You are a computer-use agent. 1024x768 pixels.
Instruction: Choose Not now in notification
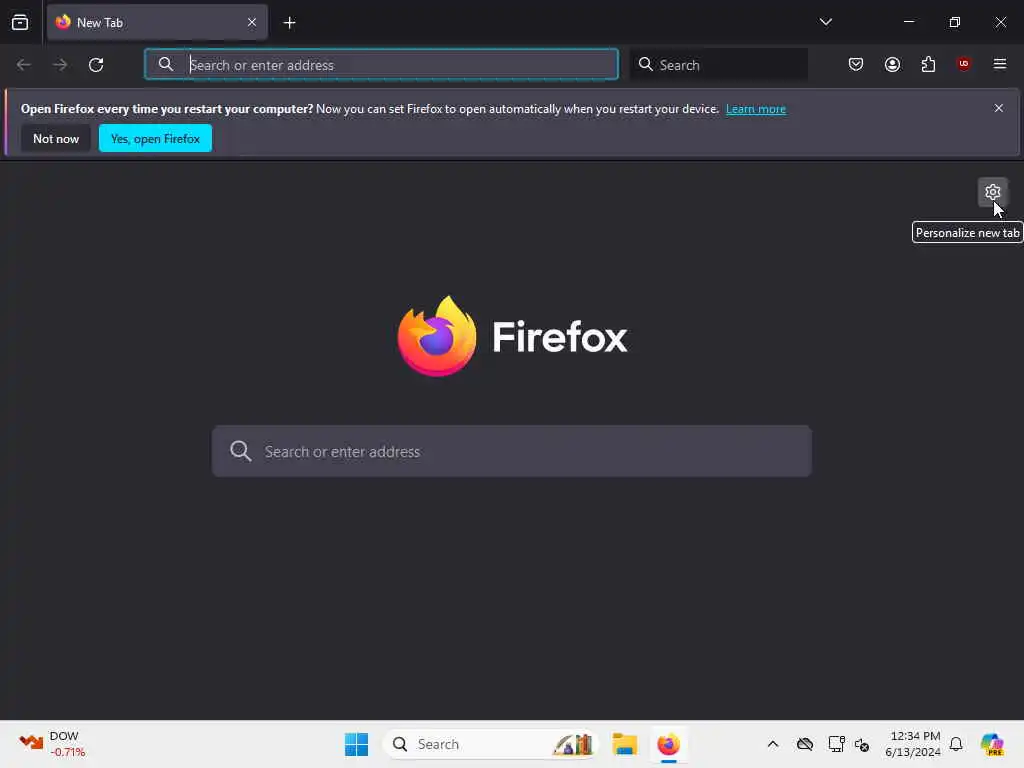coord(56,138)
